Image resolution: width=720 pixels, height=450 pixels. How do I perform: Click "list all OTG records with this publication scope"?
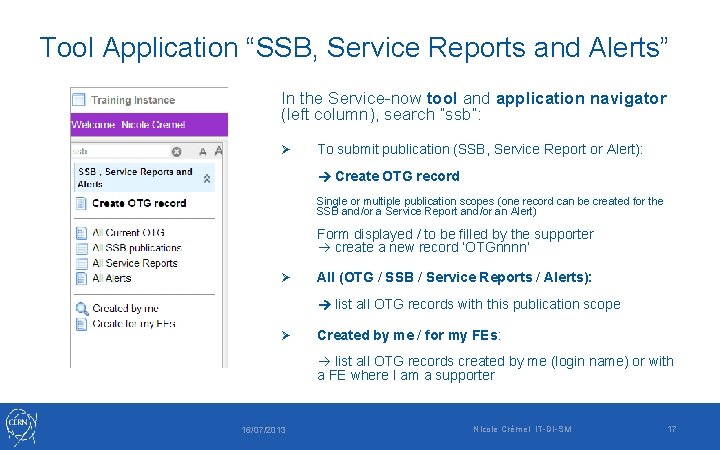[x=478, y=304]
